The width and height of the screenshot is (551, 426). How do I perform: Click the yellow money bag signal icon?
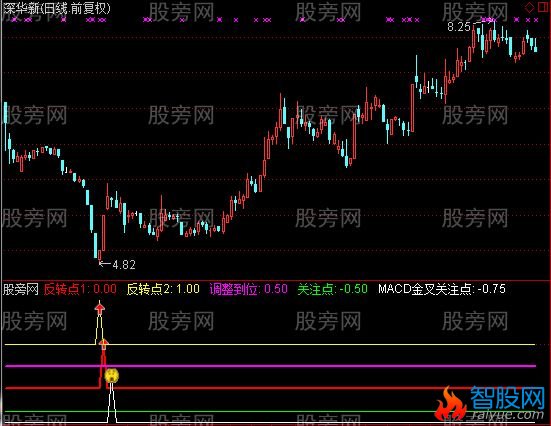point(112,376)
